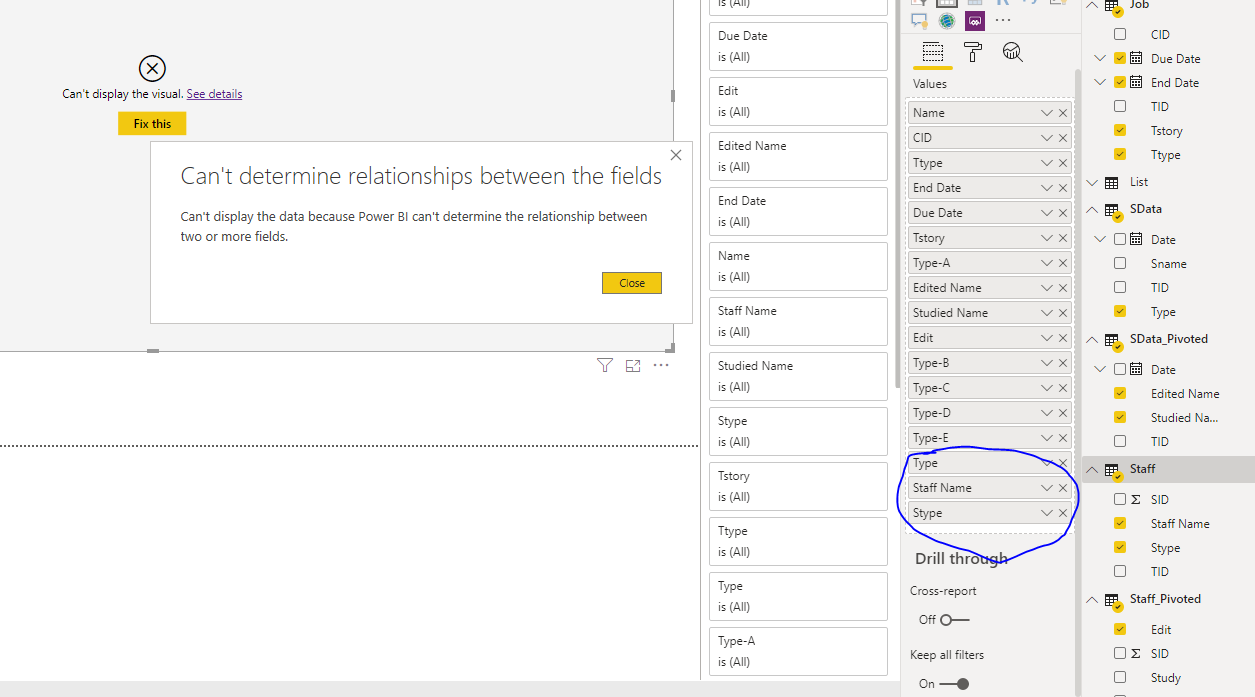
Task: Turn off Keep all filters toggle
Action: click(x=955, y=684)
